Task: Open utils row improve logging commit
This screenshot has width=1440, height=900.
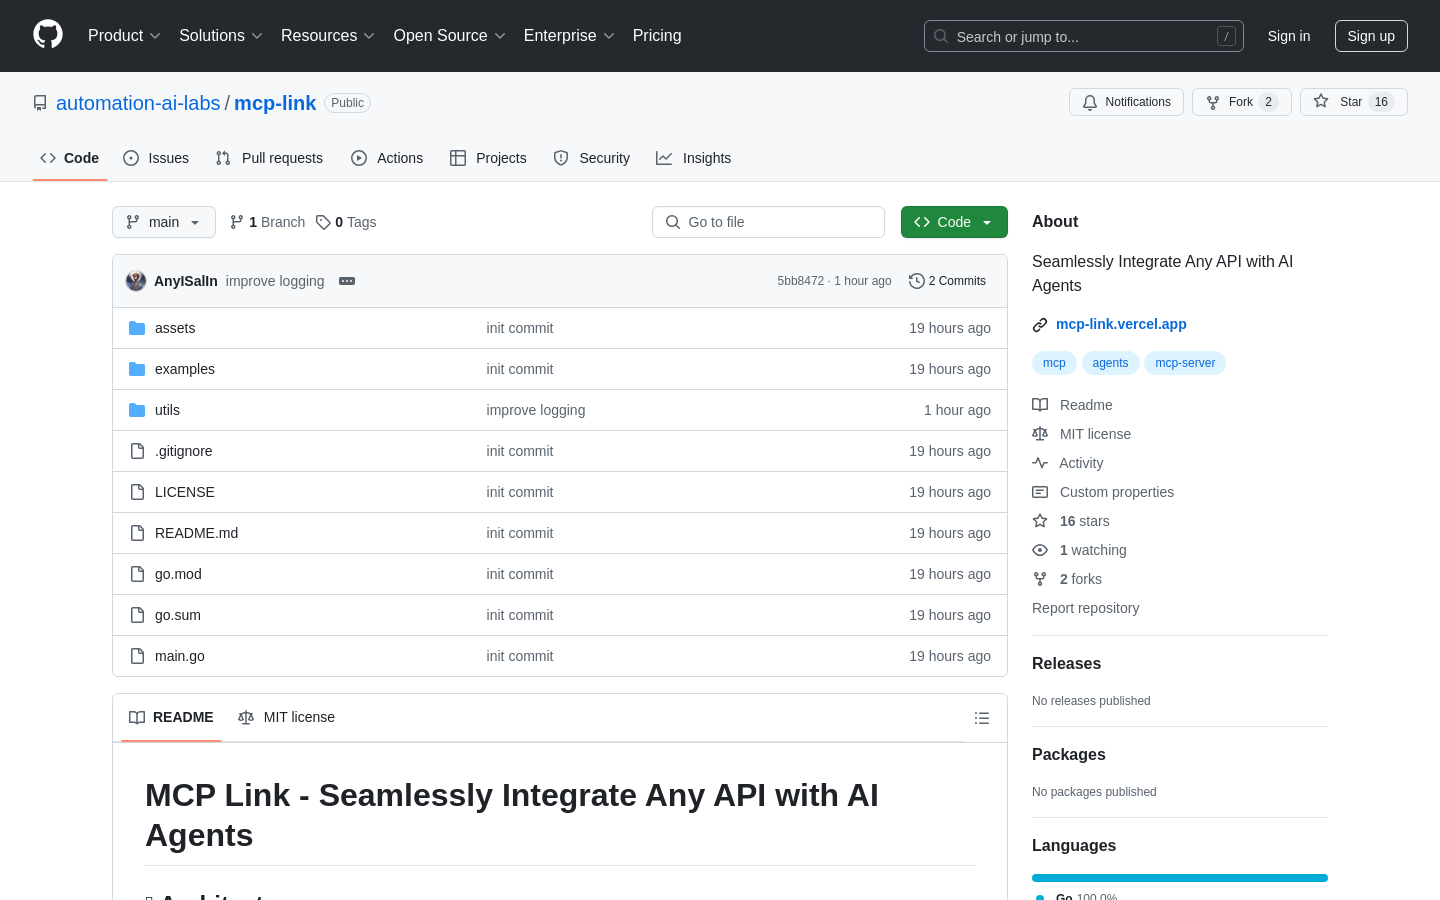Action: (536, 410)
